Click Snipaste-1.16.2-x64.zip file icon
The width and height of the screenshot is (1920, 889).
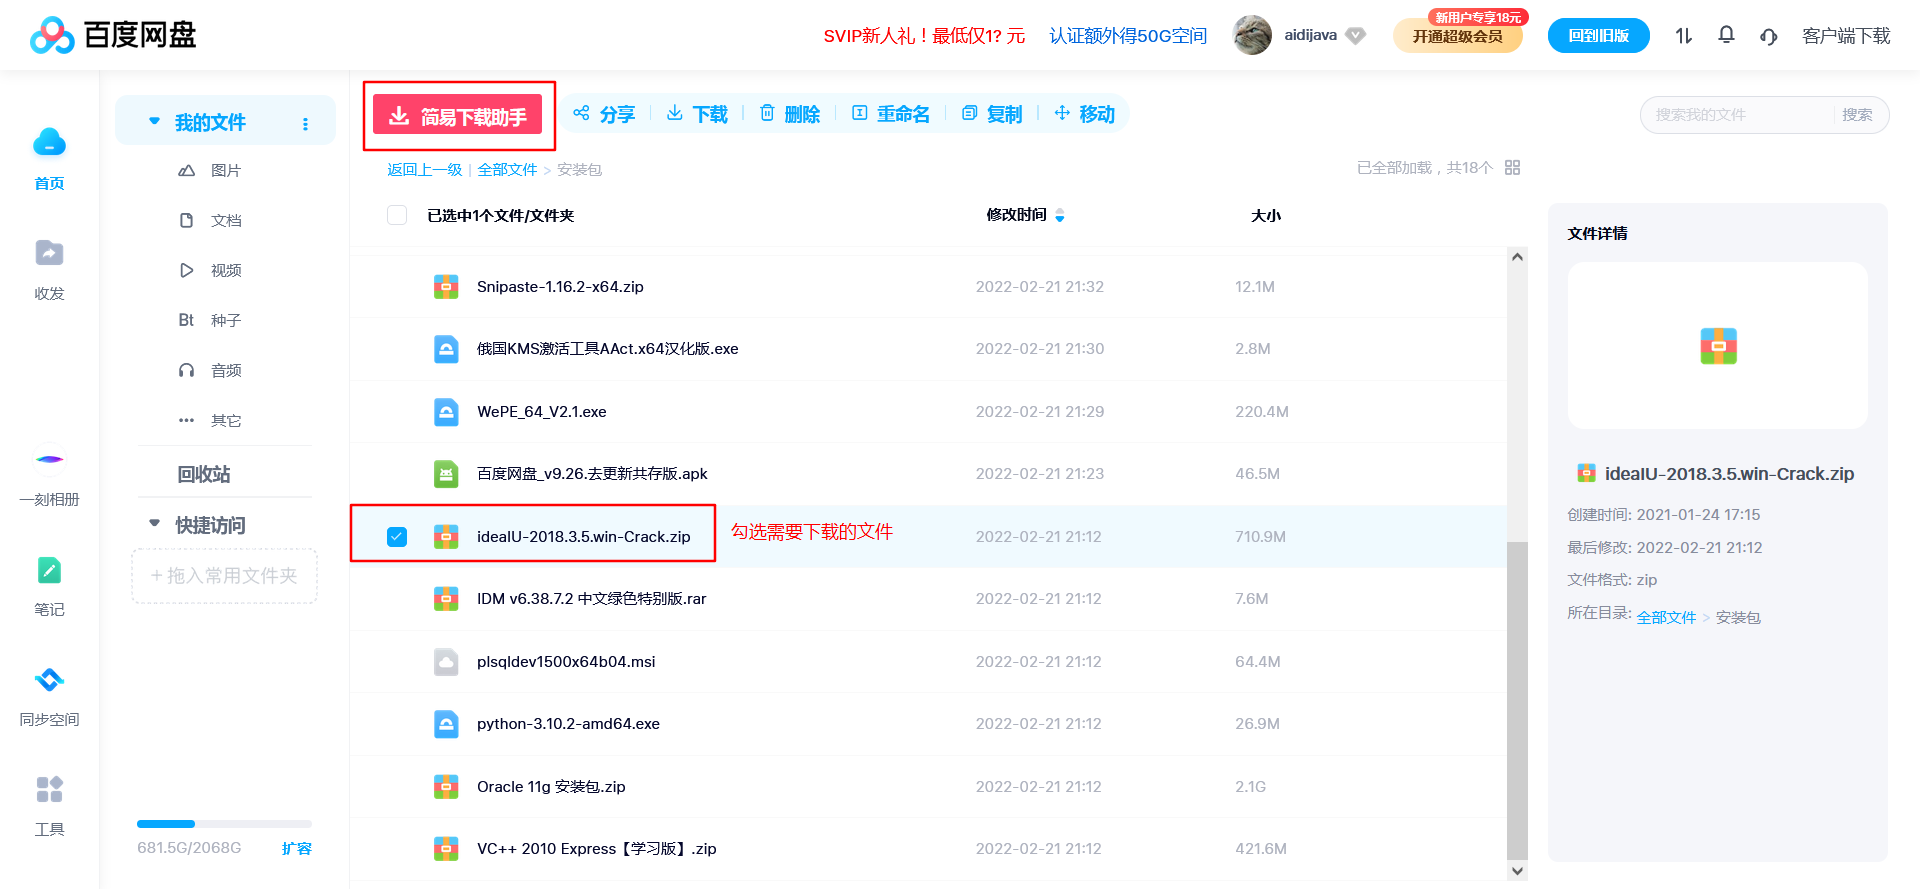pyautogui.click(x=446, y=287)
